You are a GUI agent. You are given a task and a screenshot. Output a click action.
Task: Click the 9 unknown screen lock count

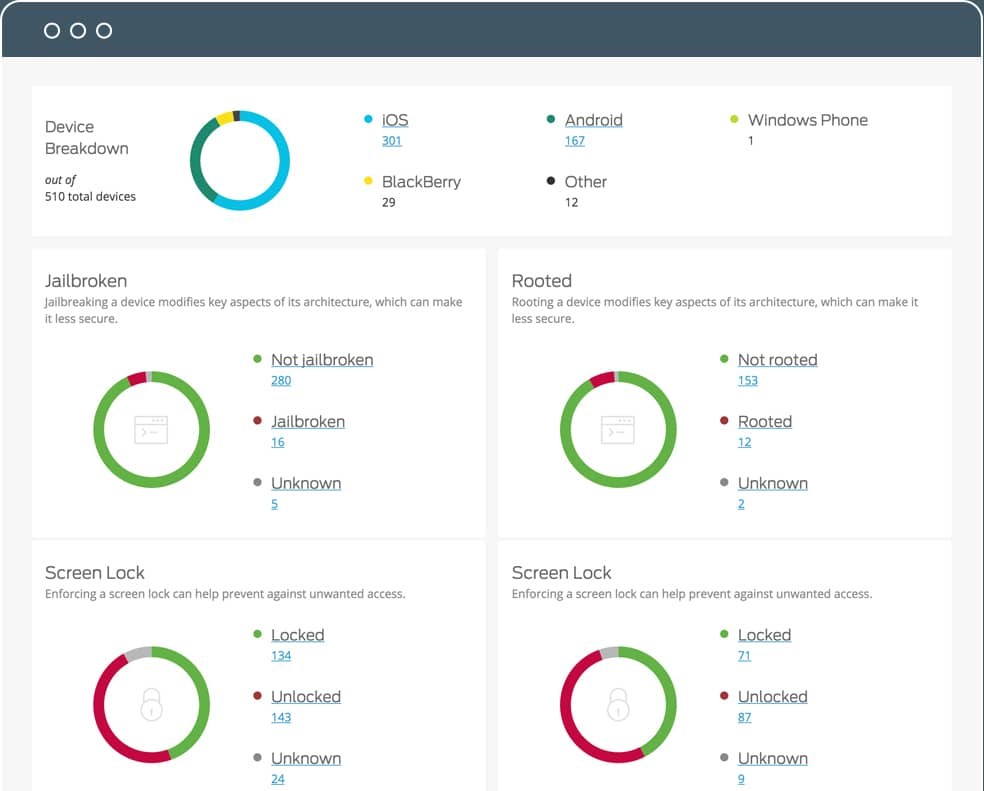(741, 779)
